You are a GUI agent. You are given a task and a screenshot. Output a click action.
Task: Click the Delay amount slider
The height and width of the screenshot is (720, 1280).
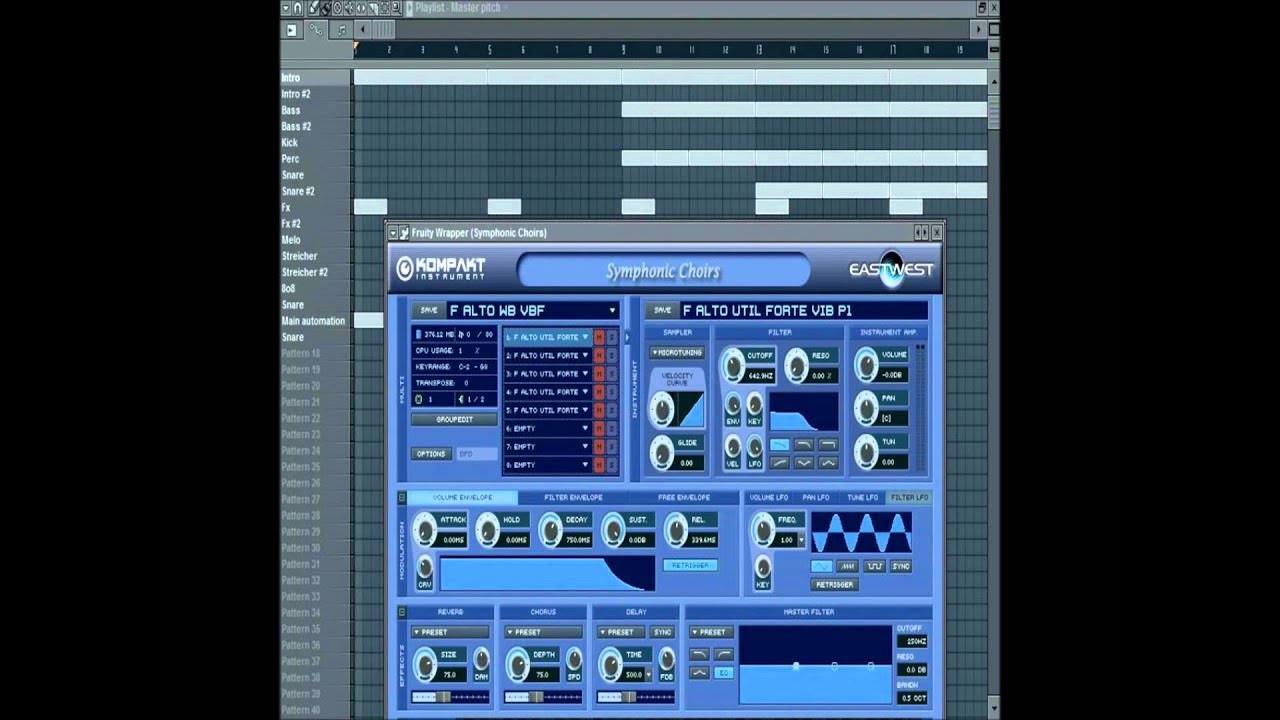coord(636,697)
